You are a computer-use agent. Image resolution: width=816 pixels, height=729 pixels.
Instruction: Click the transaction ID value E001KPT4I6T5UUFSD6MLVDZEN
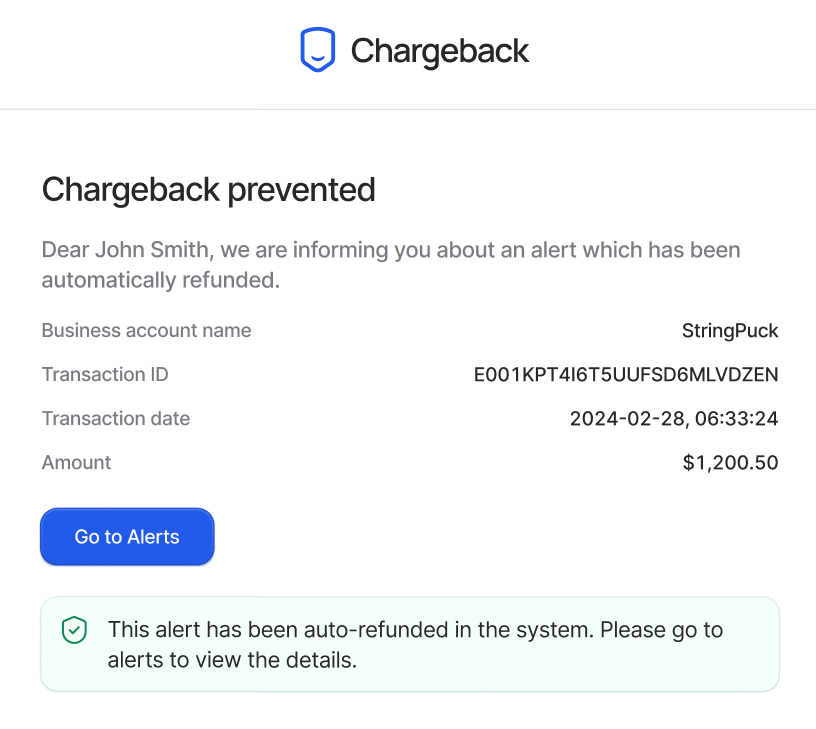click(x=626, y=375)
